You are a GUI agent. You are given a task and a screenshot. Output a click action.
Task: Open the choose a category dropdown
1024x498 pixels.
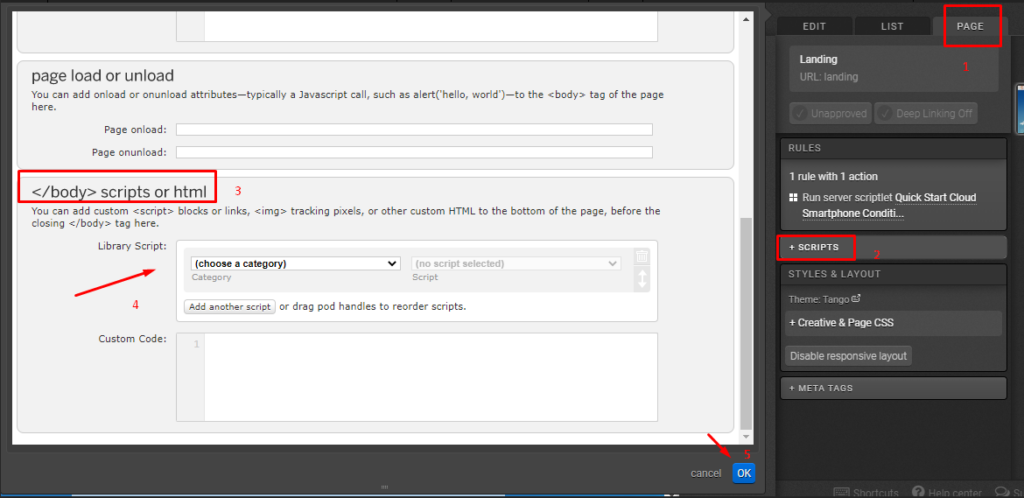tap(295, 264)
